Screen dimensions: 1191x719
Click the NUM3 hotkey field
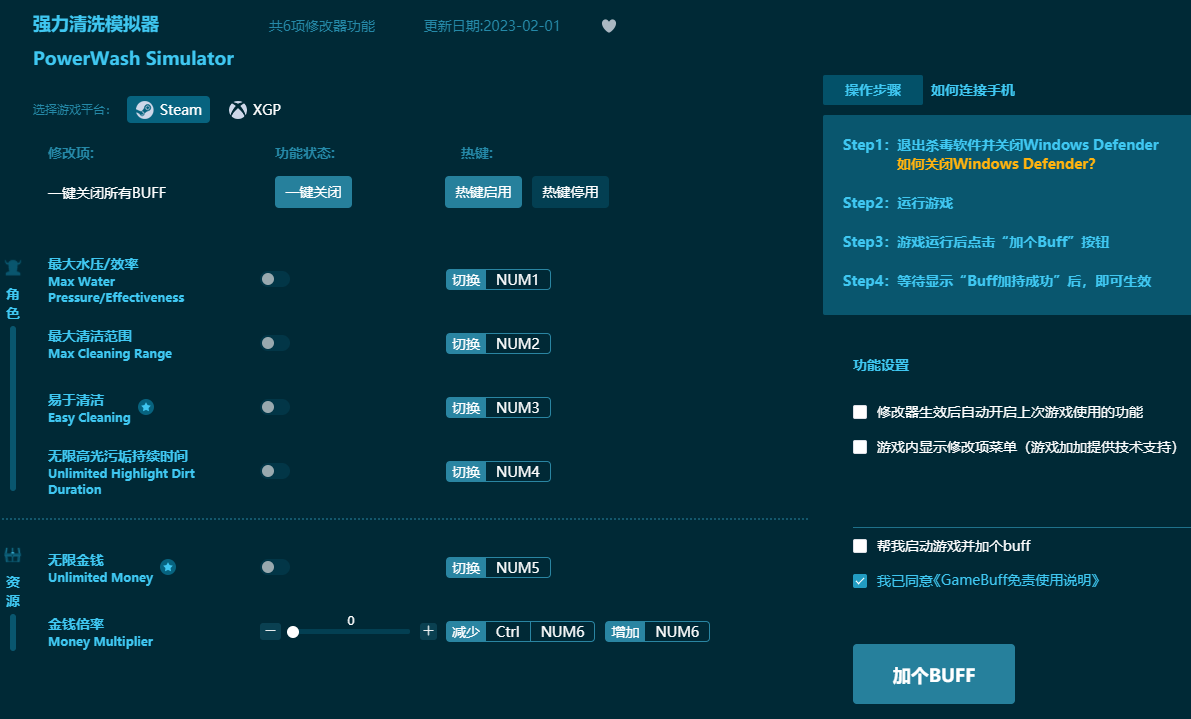(x=517, y=408)
